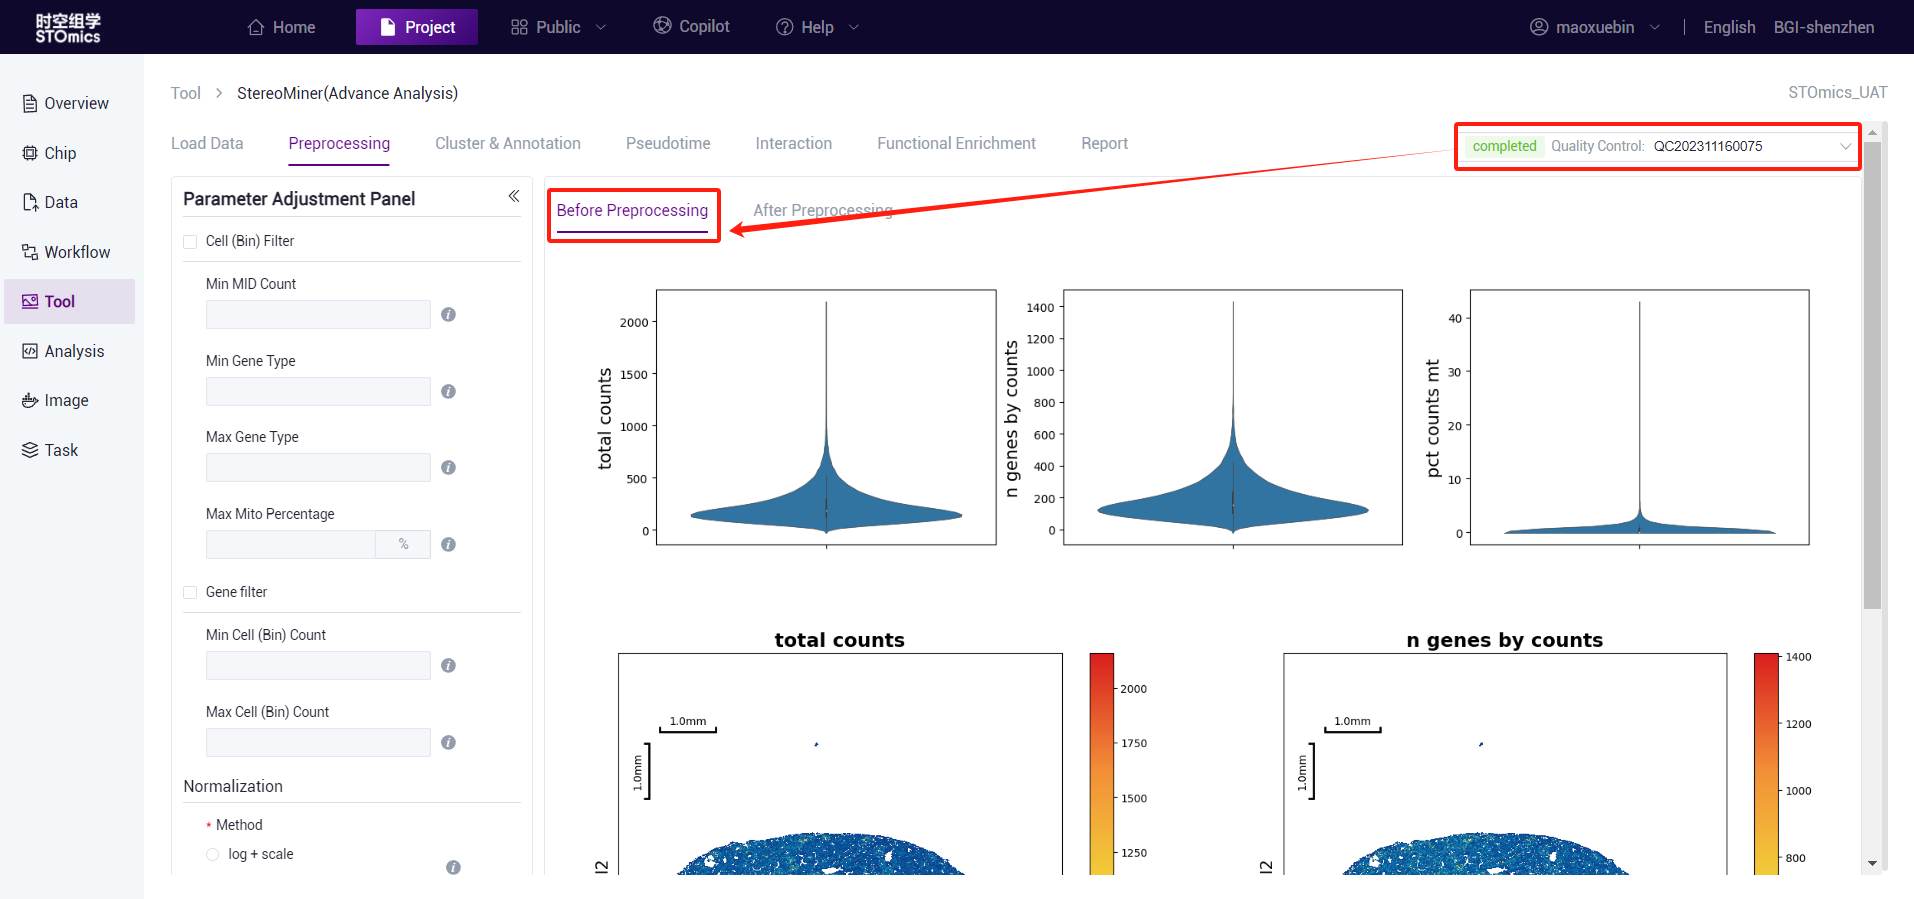
Task: Open the Quality Control task dropdown
Action: pyautogui.click(x=1658, y=146)
